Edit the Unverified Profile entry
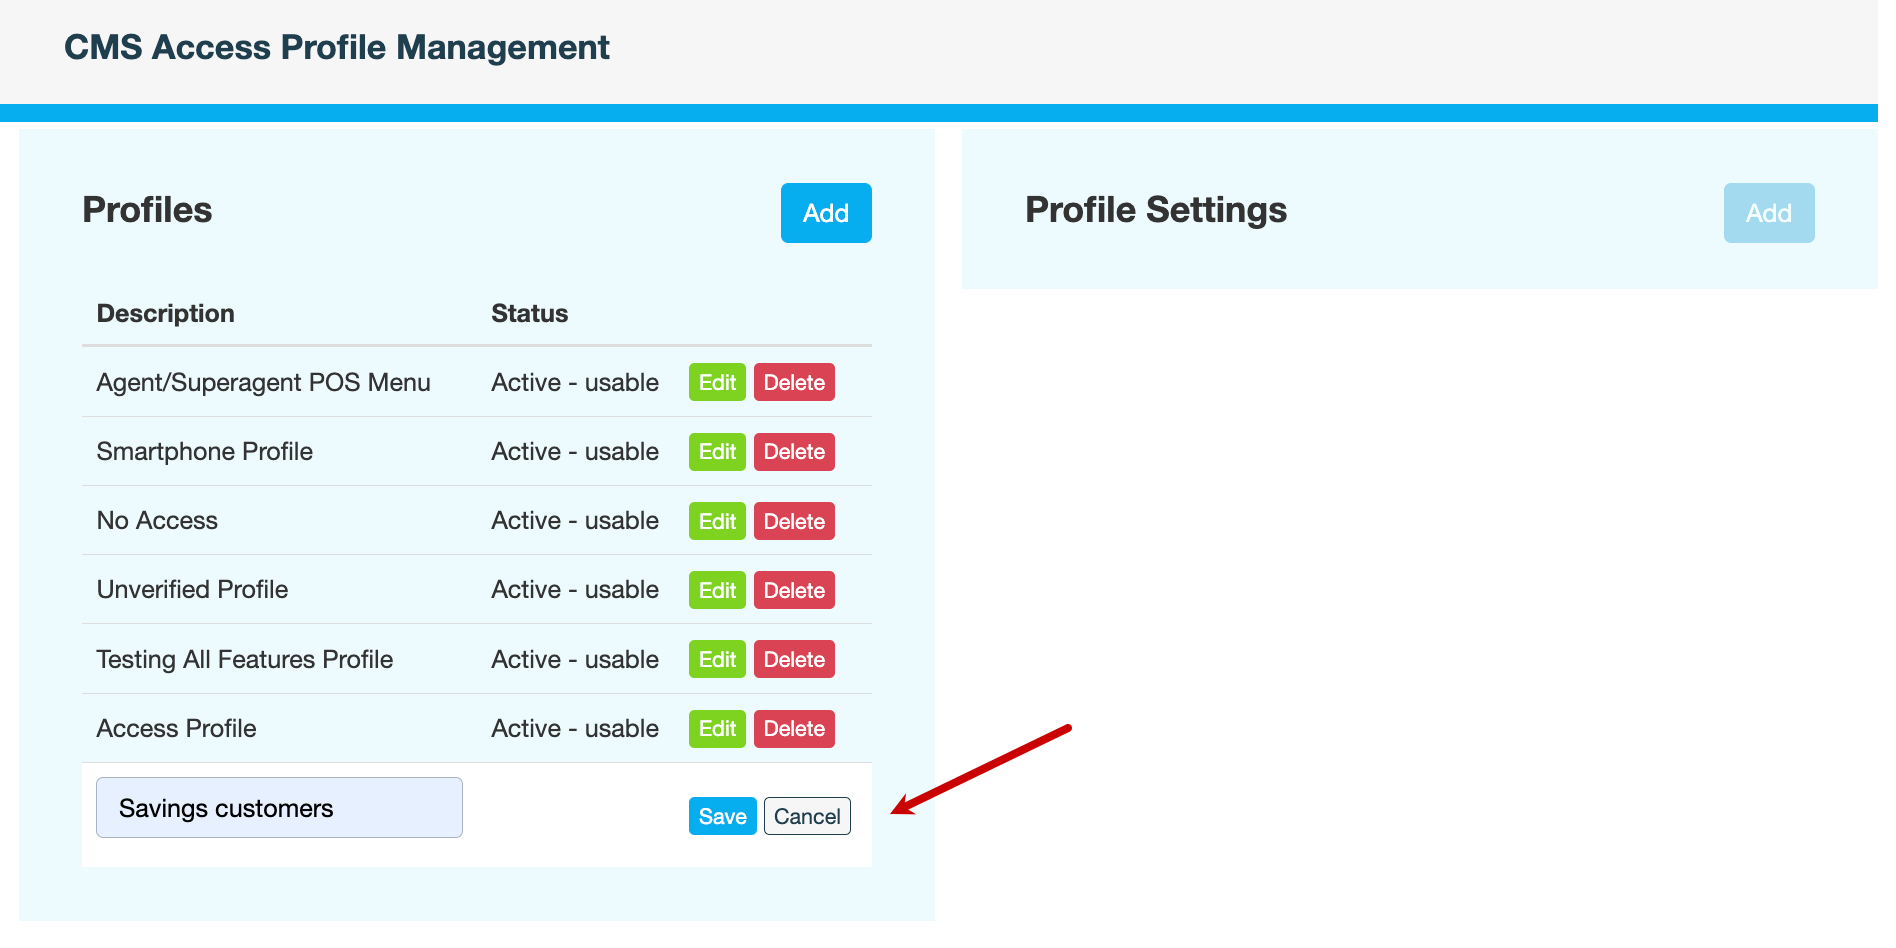This screenshot has height=948, width=1896. (717, 590)
